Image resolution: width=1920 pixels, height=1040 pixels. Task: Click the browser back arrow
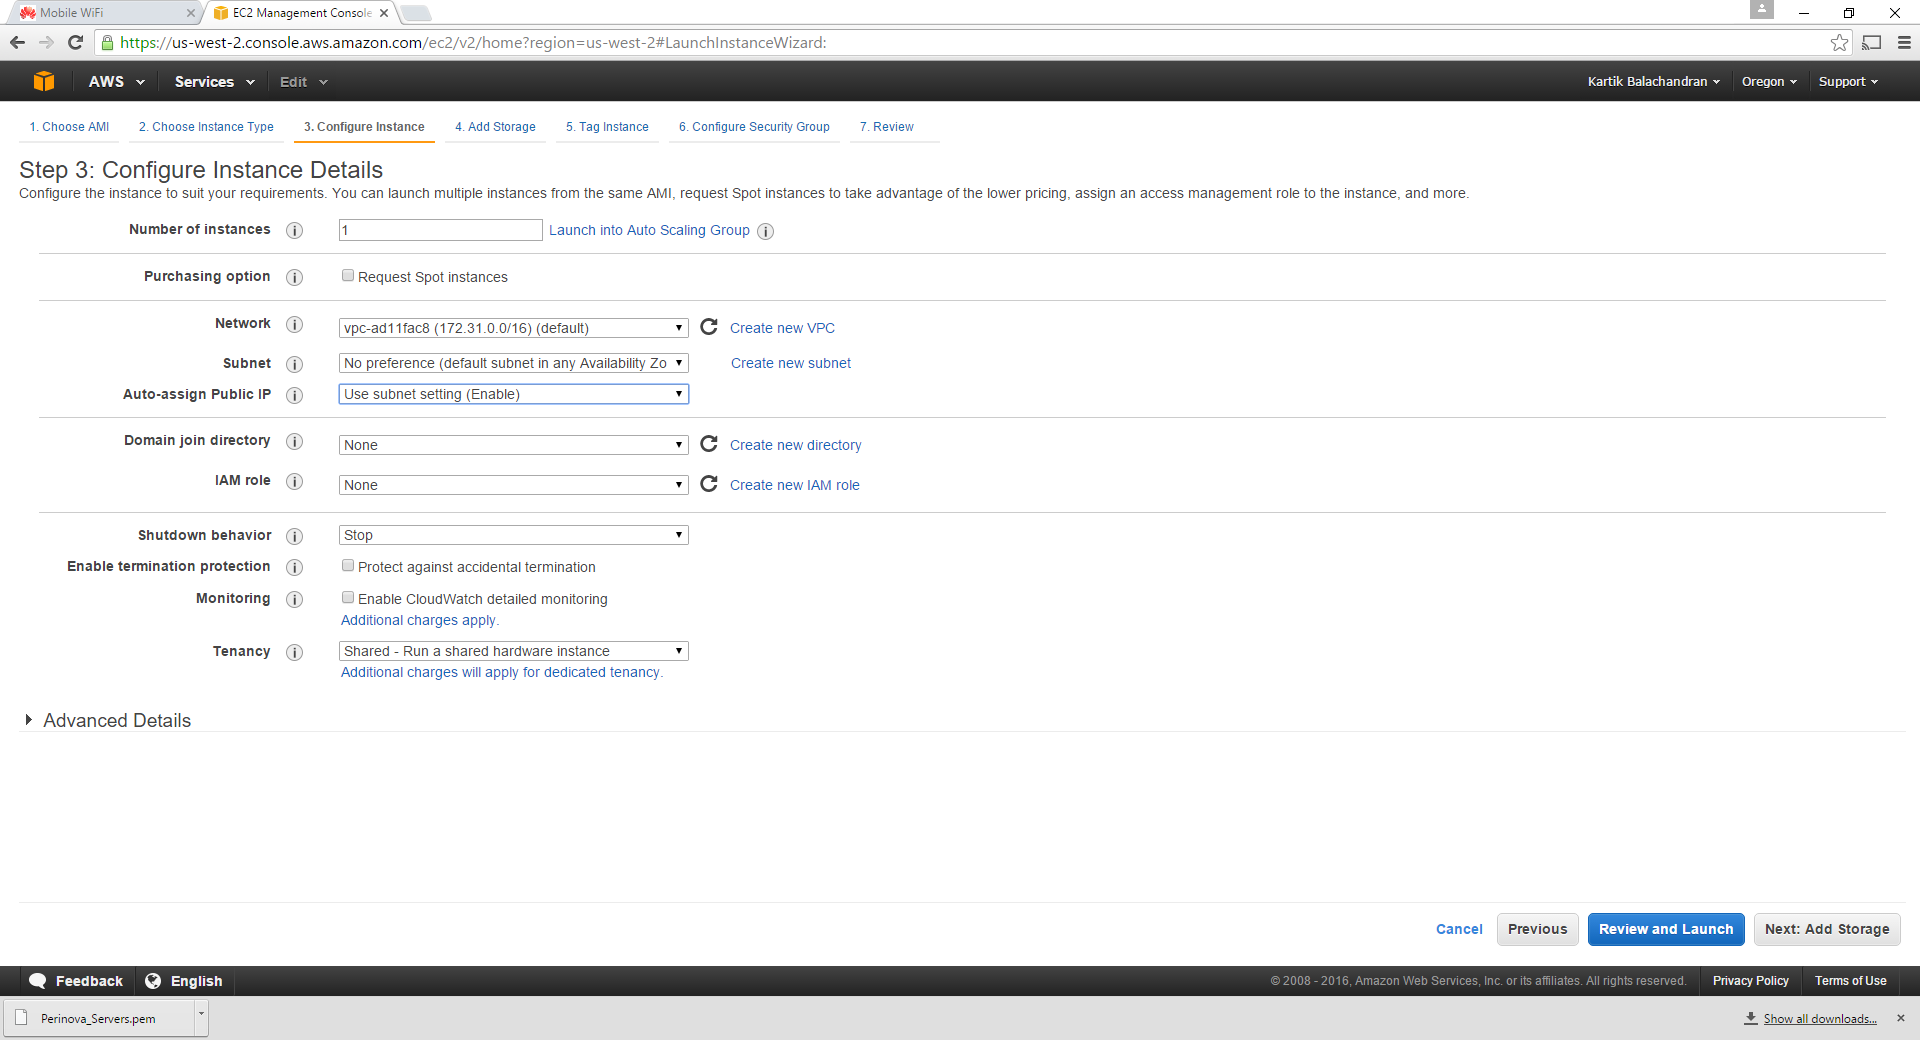pyautogui.click(x=17, y=42)
